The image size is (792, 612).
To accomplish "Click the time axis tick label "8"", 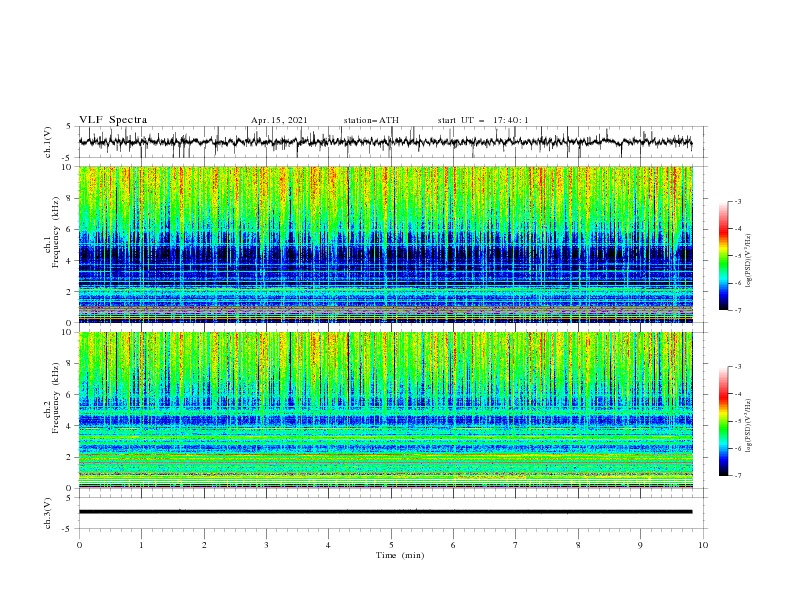I will click(x=578, y=545).
